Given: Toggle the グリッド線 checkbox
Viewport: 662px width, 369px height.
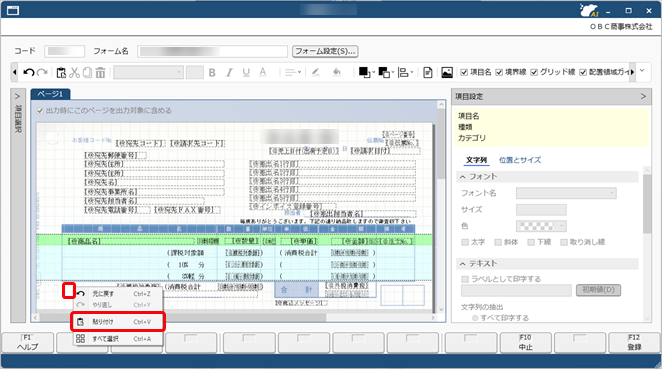Looking at the screenshot, I should [534, 73].
